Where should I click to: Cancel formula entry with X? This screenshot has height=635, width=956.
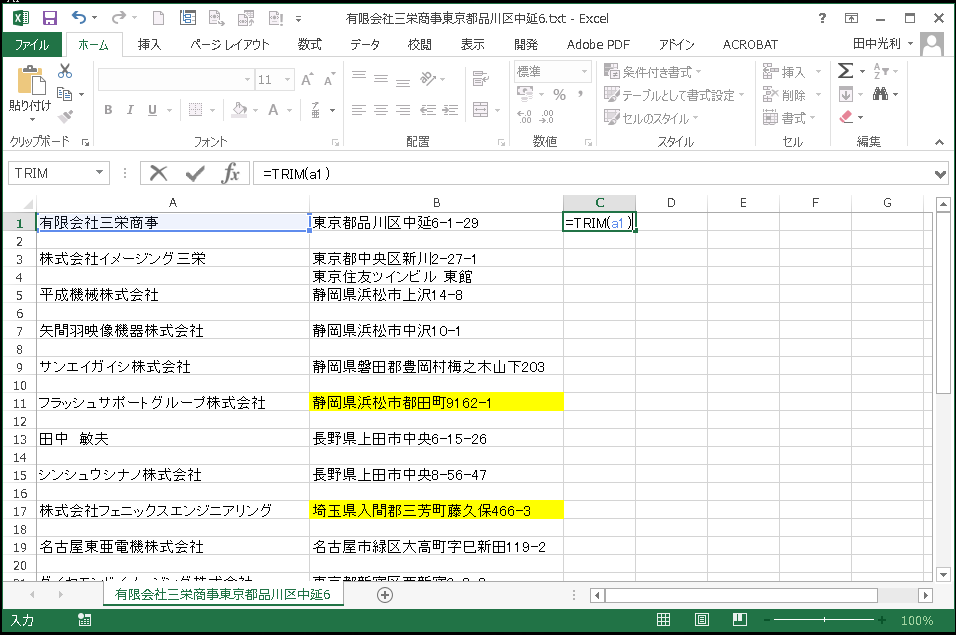pyautogui.click(x=159, y=174)
